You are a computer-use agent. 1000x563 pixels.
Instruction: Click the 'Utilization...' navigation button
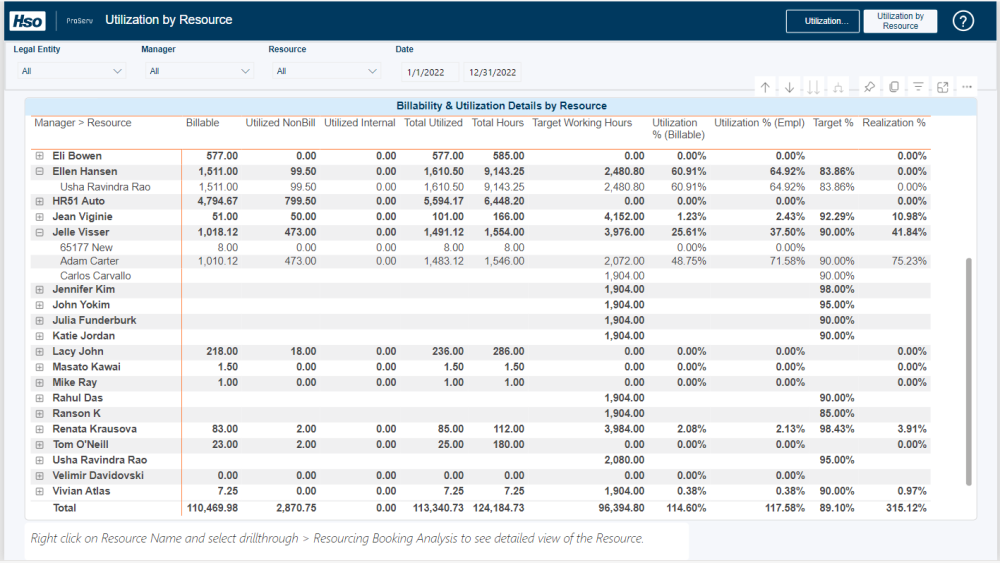click(x=823, y=21)
